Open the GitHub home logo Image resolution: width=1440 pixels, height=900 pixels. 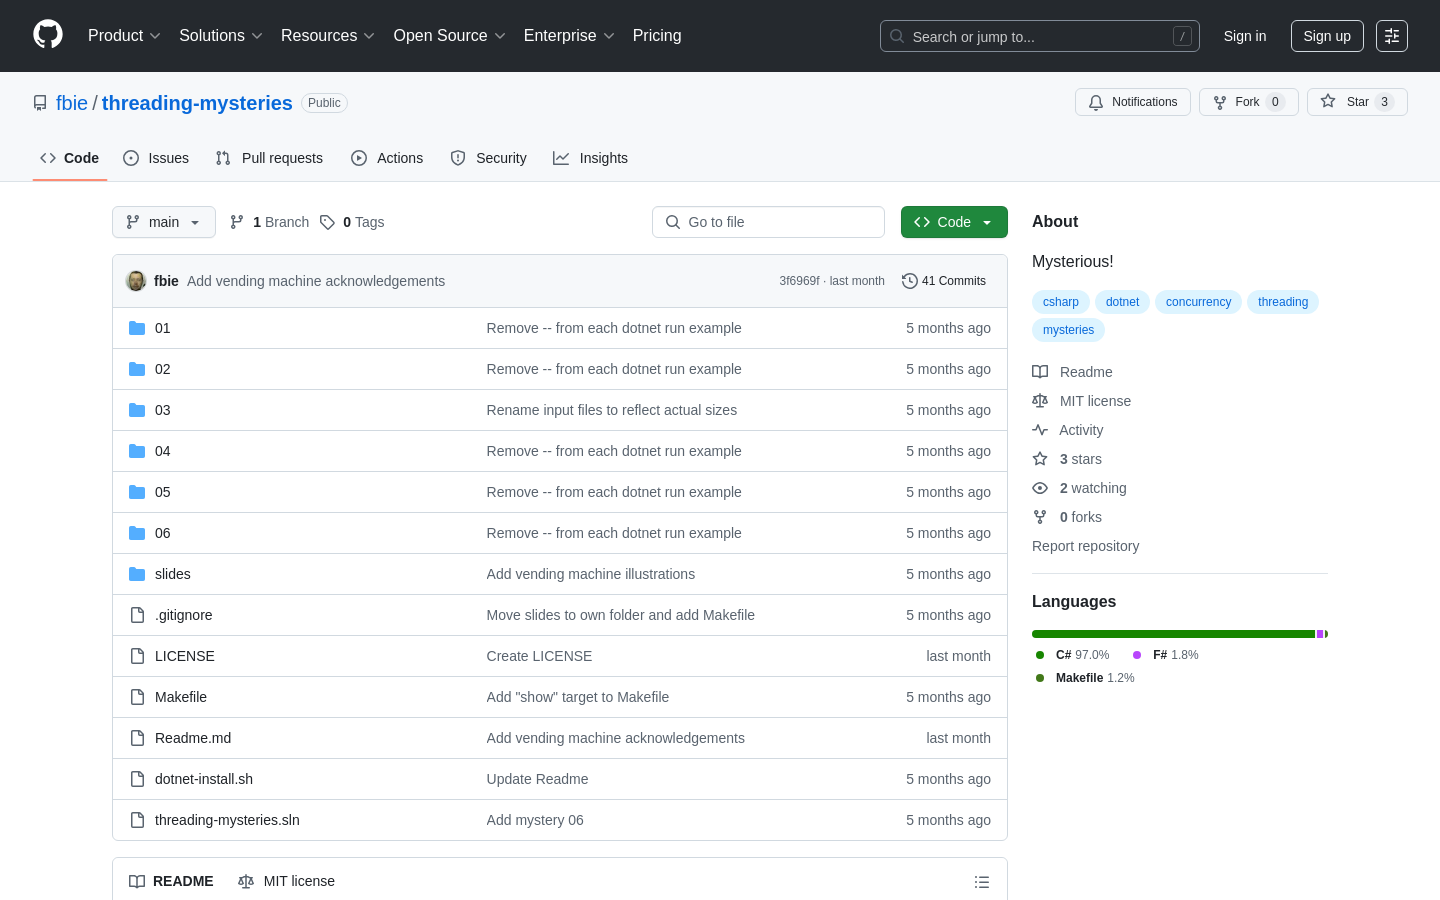click(48, 35)
